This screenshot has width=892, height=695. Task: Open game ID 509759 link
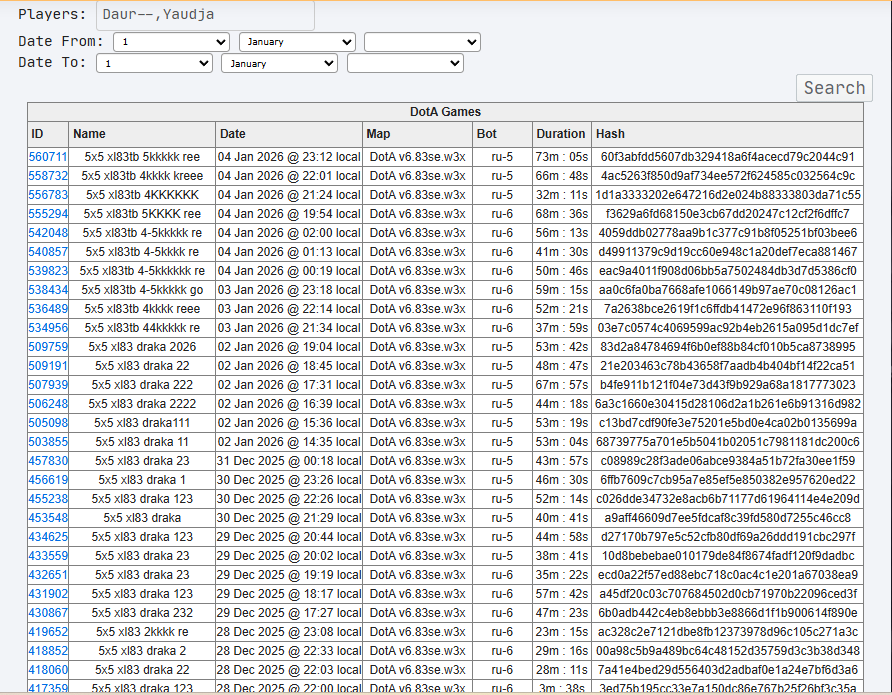48,347
